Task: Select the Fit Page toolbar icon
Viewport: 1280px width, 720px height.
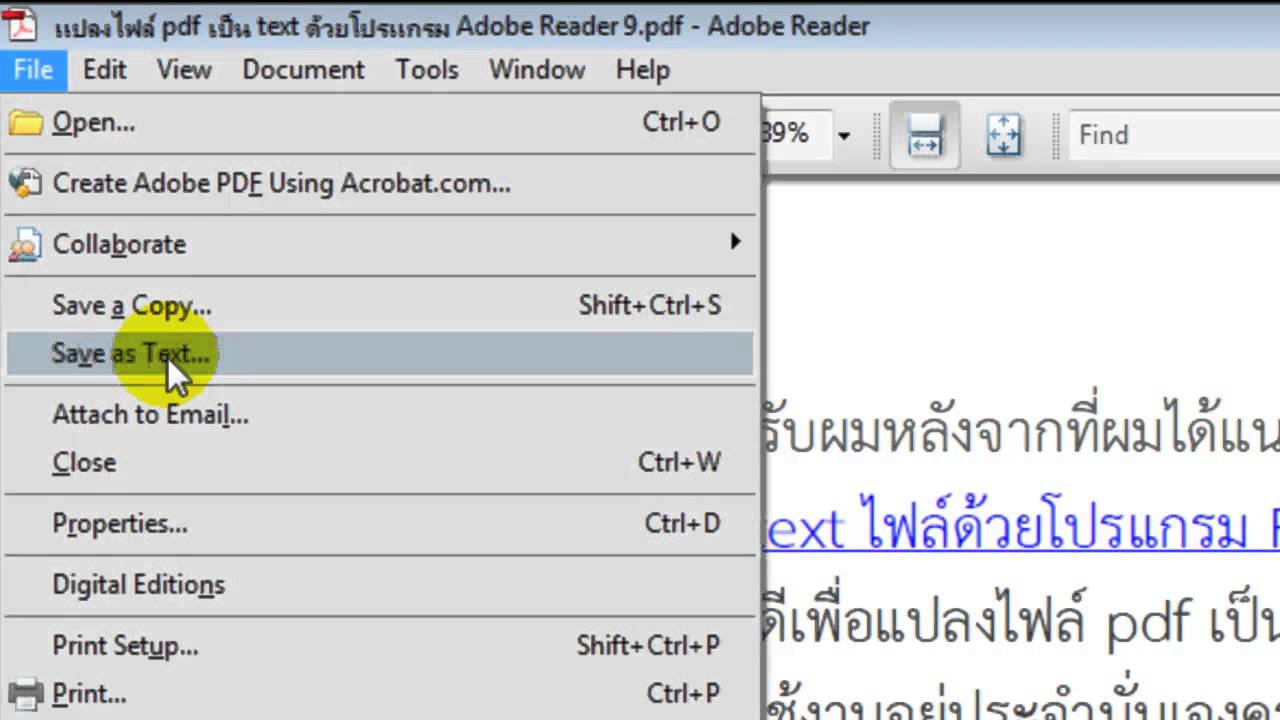Action: [x=1003, y=135]
